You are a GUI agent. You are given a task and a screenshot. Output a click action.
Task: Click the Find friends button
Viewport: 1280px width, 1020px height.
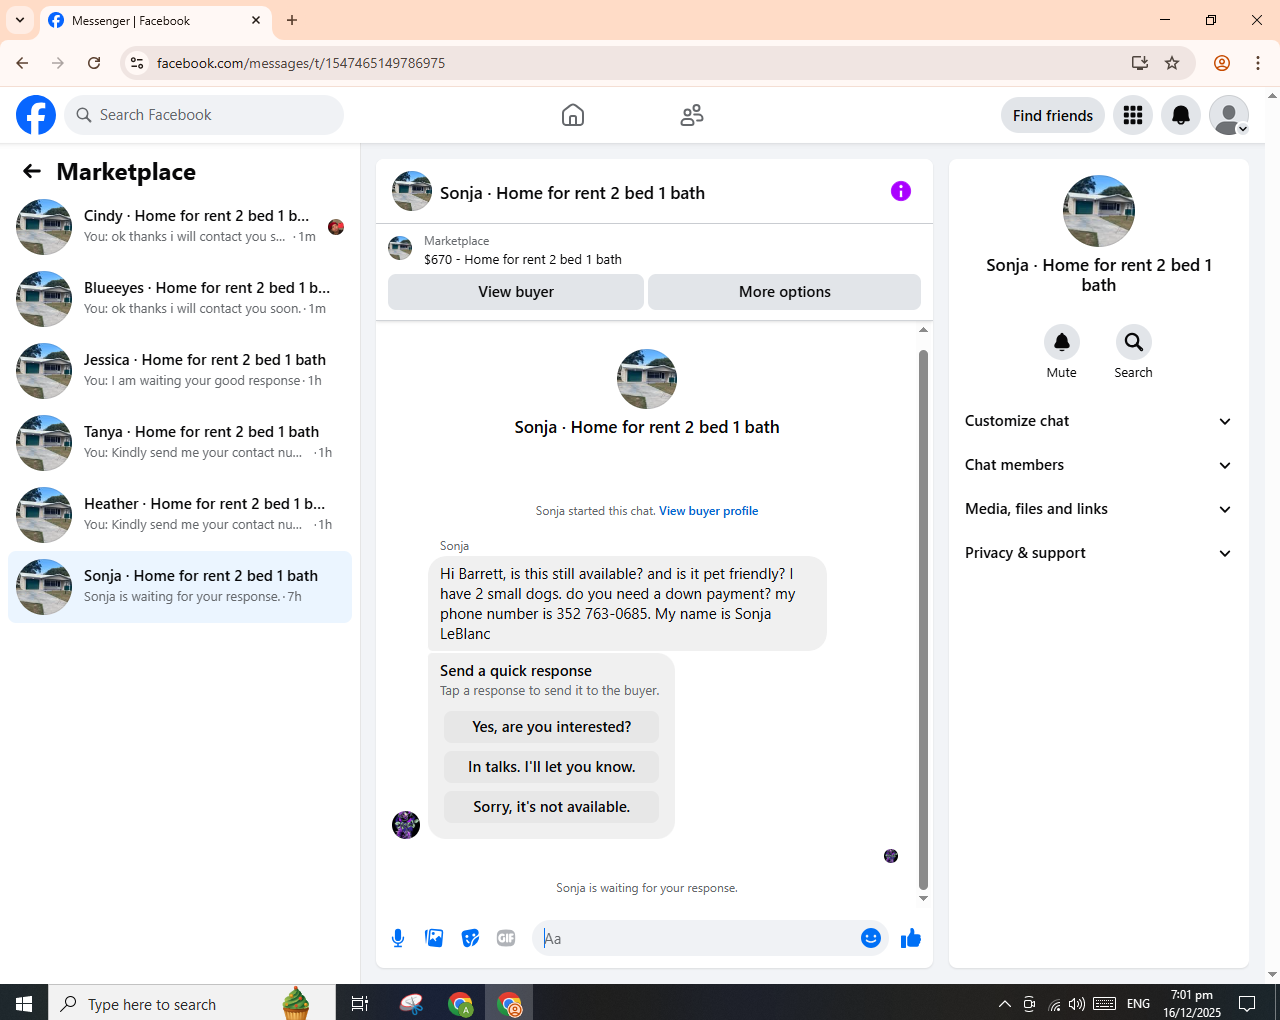click(x=1053, y=115)
